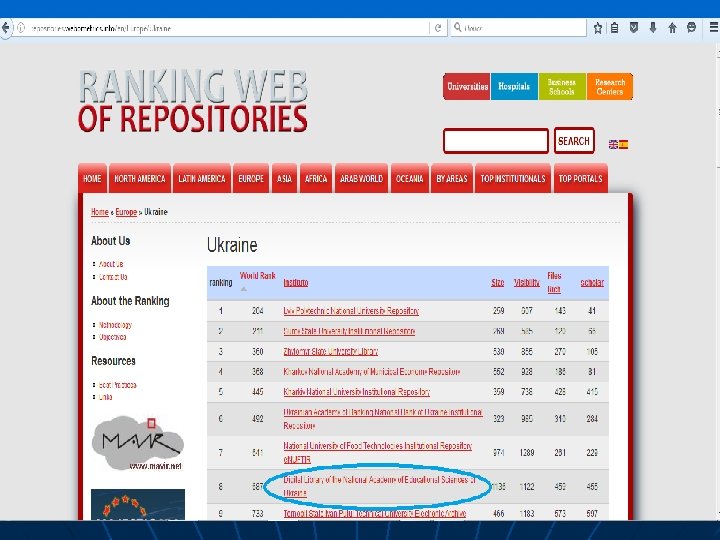Open Ukrainian Academy of Banking repository link
The height and width of the screenshot is (540, 720).
[x=382, y=419]
